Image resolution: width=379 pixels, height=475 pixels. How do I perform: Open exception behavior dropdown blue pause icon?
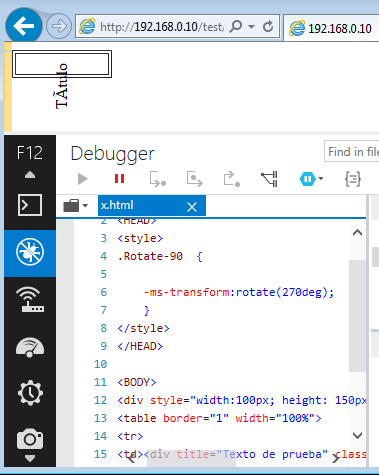(x=311, y=179)
